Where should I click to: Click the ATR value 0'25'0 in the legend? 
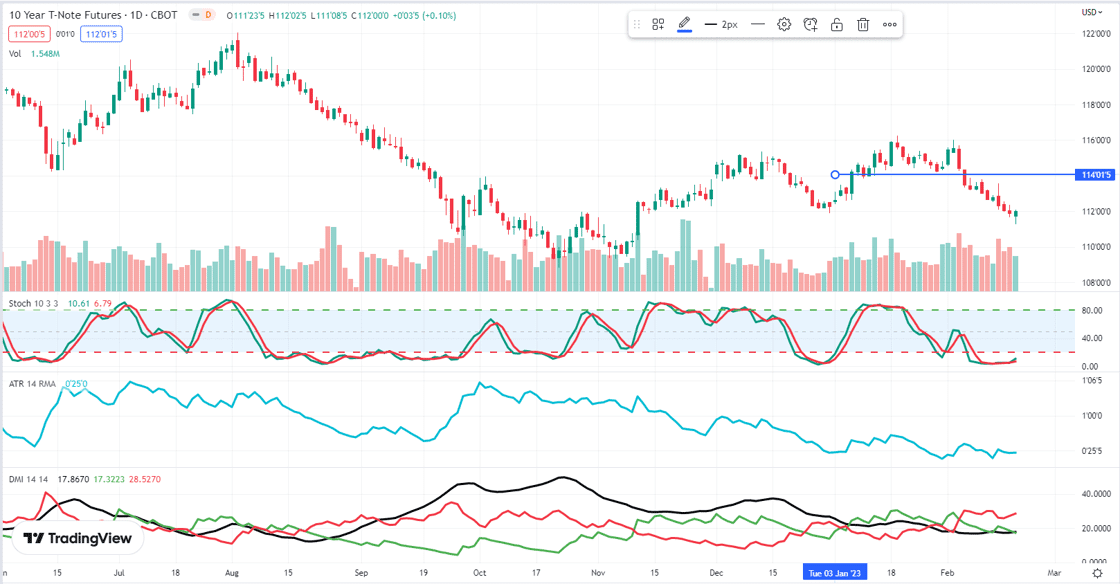click(76, 384)
